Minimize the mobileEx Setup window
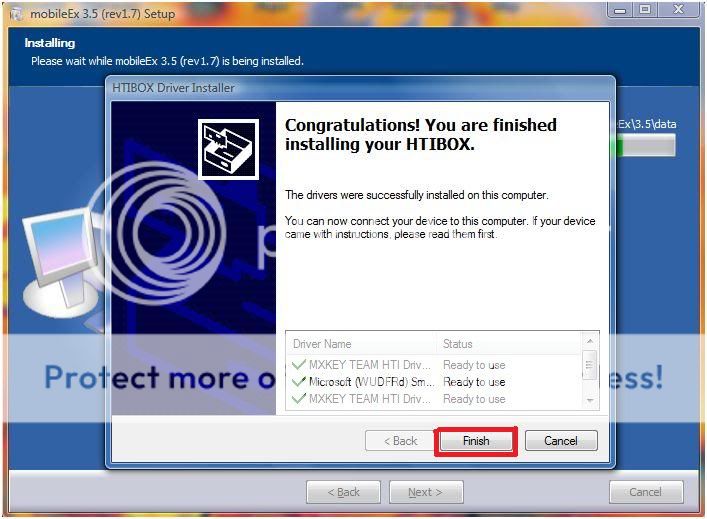707x519 pixels. click(x=621, y=10)
